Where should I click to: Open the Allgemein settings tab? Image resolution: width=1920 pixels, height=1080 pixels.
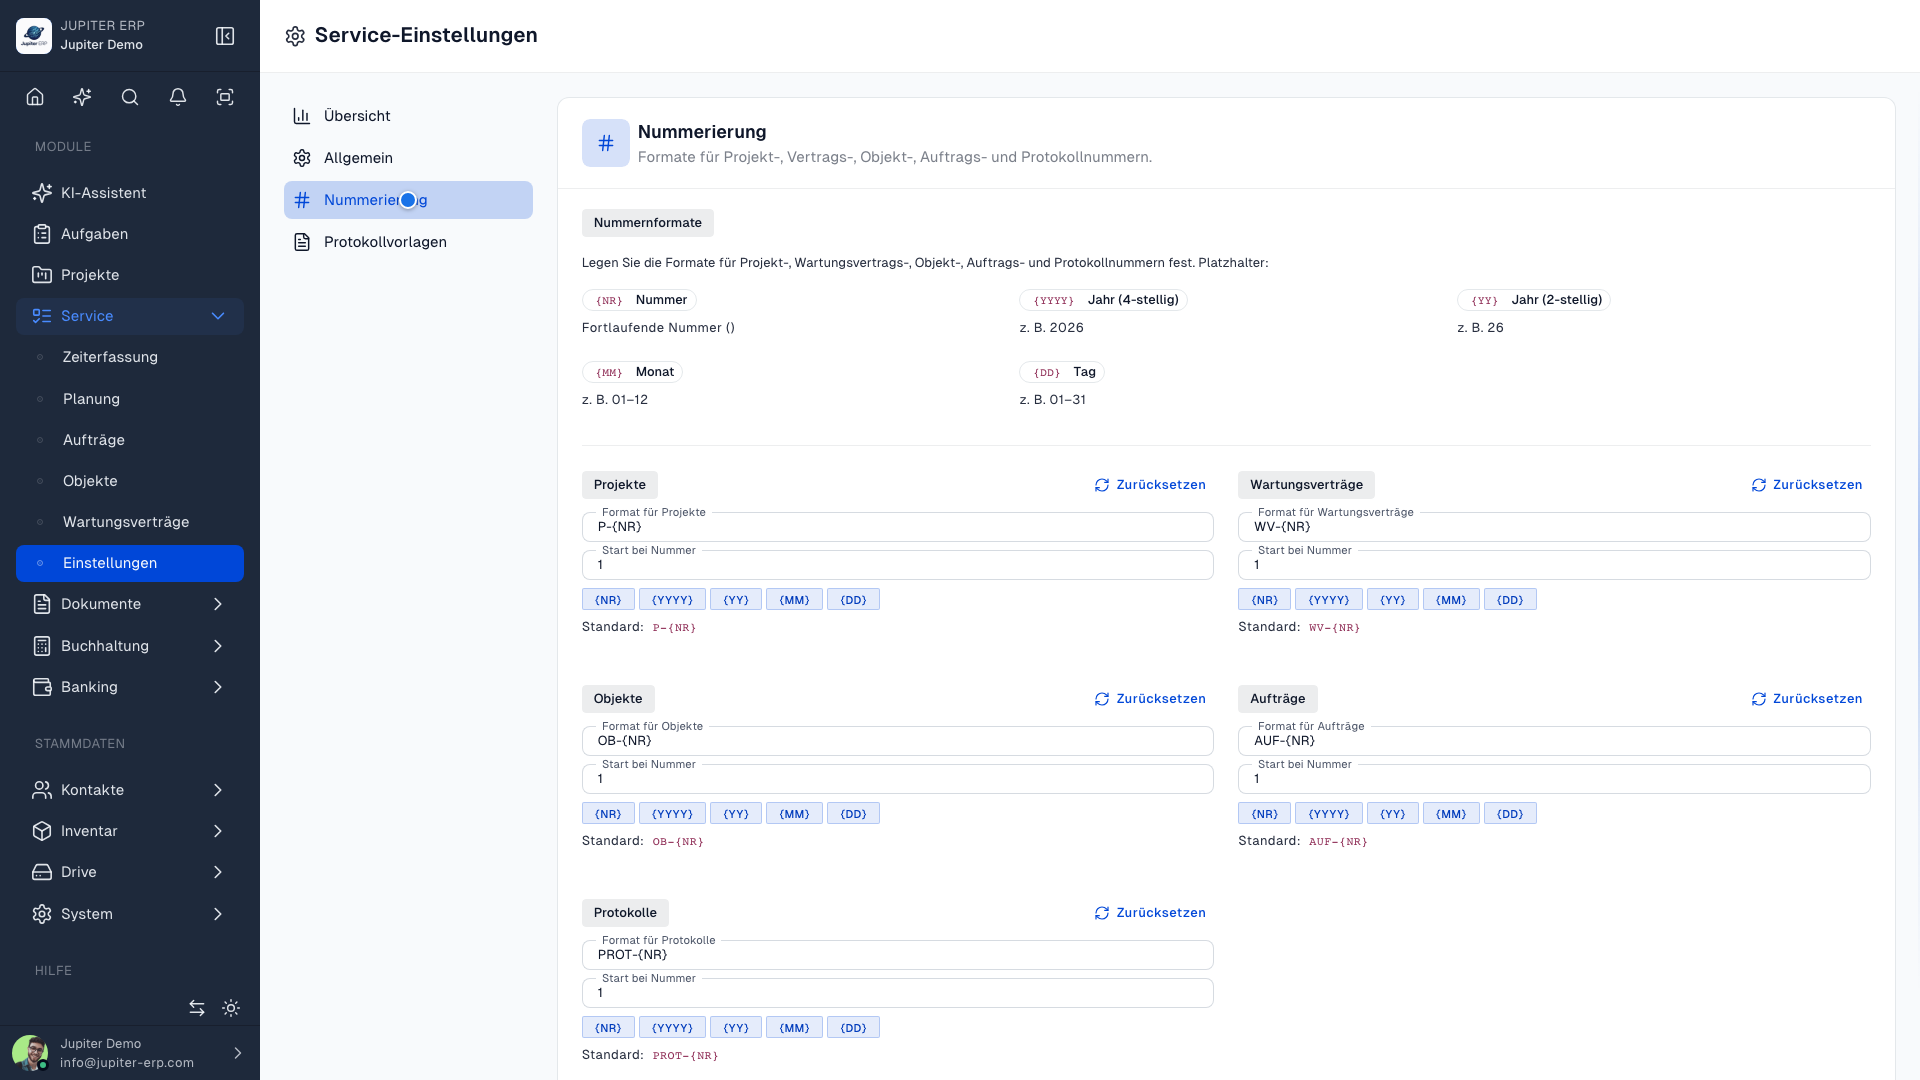tap(408, 158)
